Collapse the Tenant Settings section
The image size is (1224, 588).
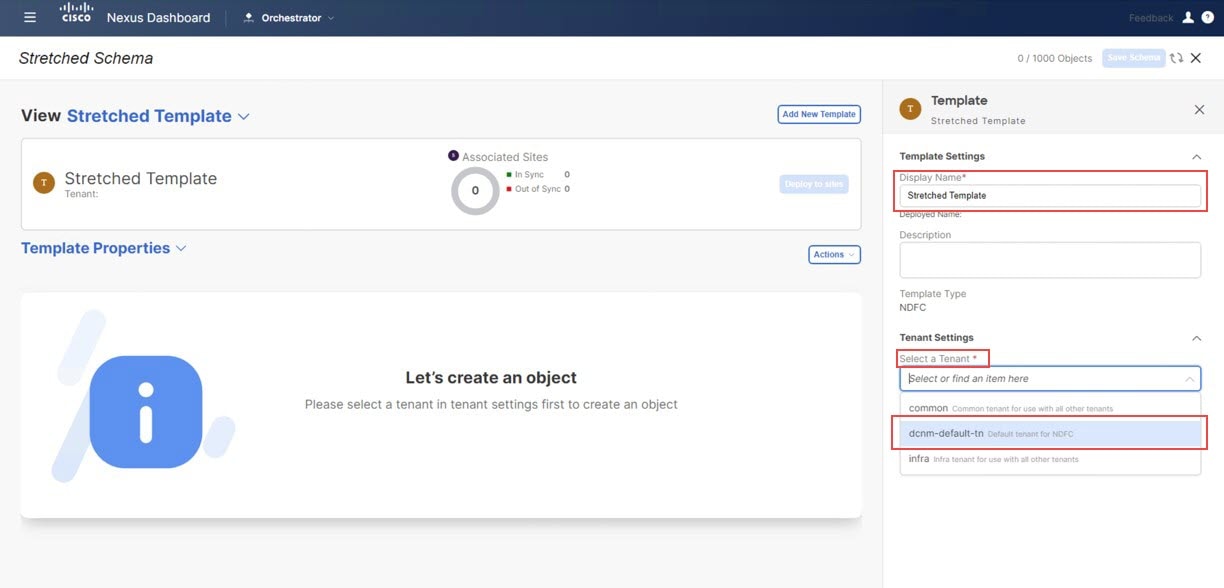point(1196,338)
